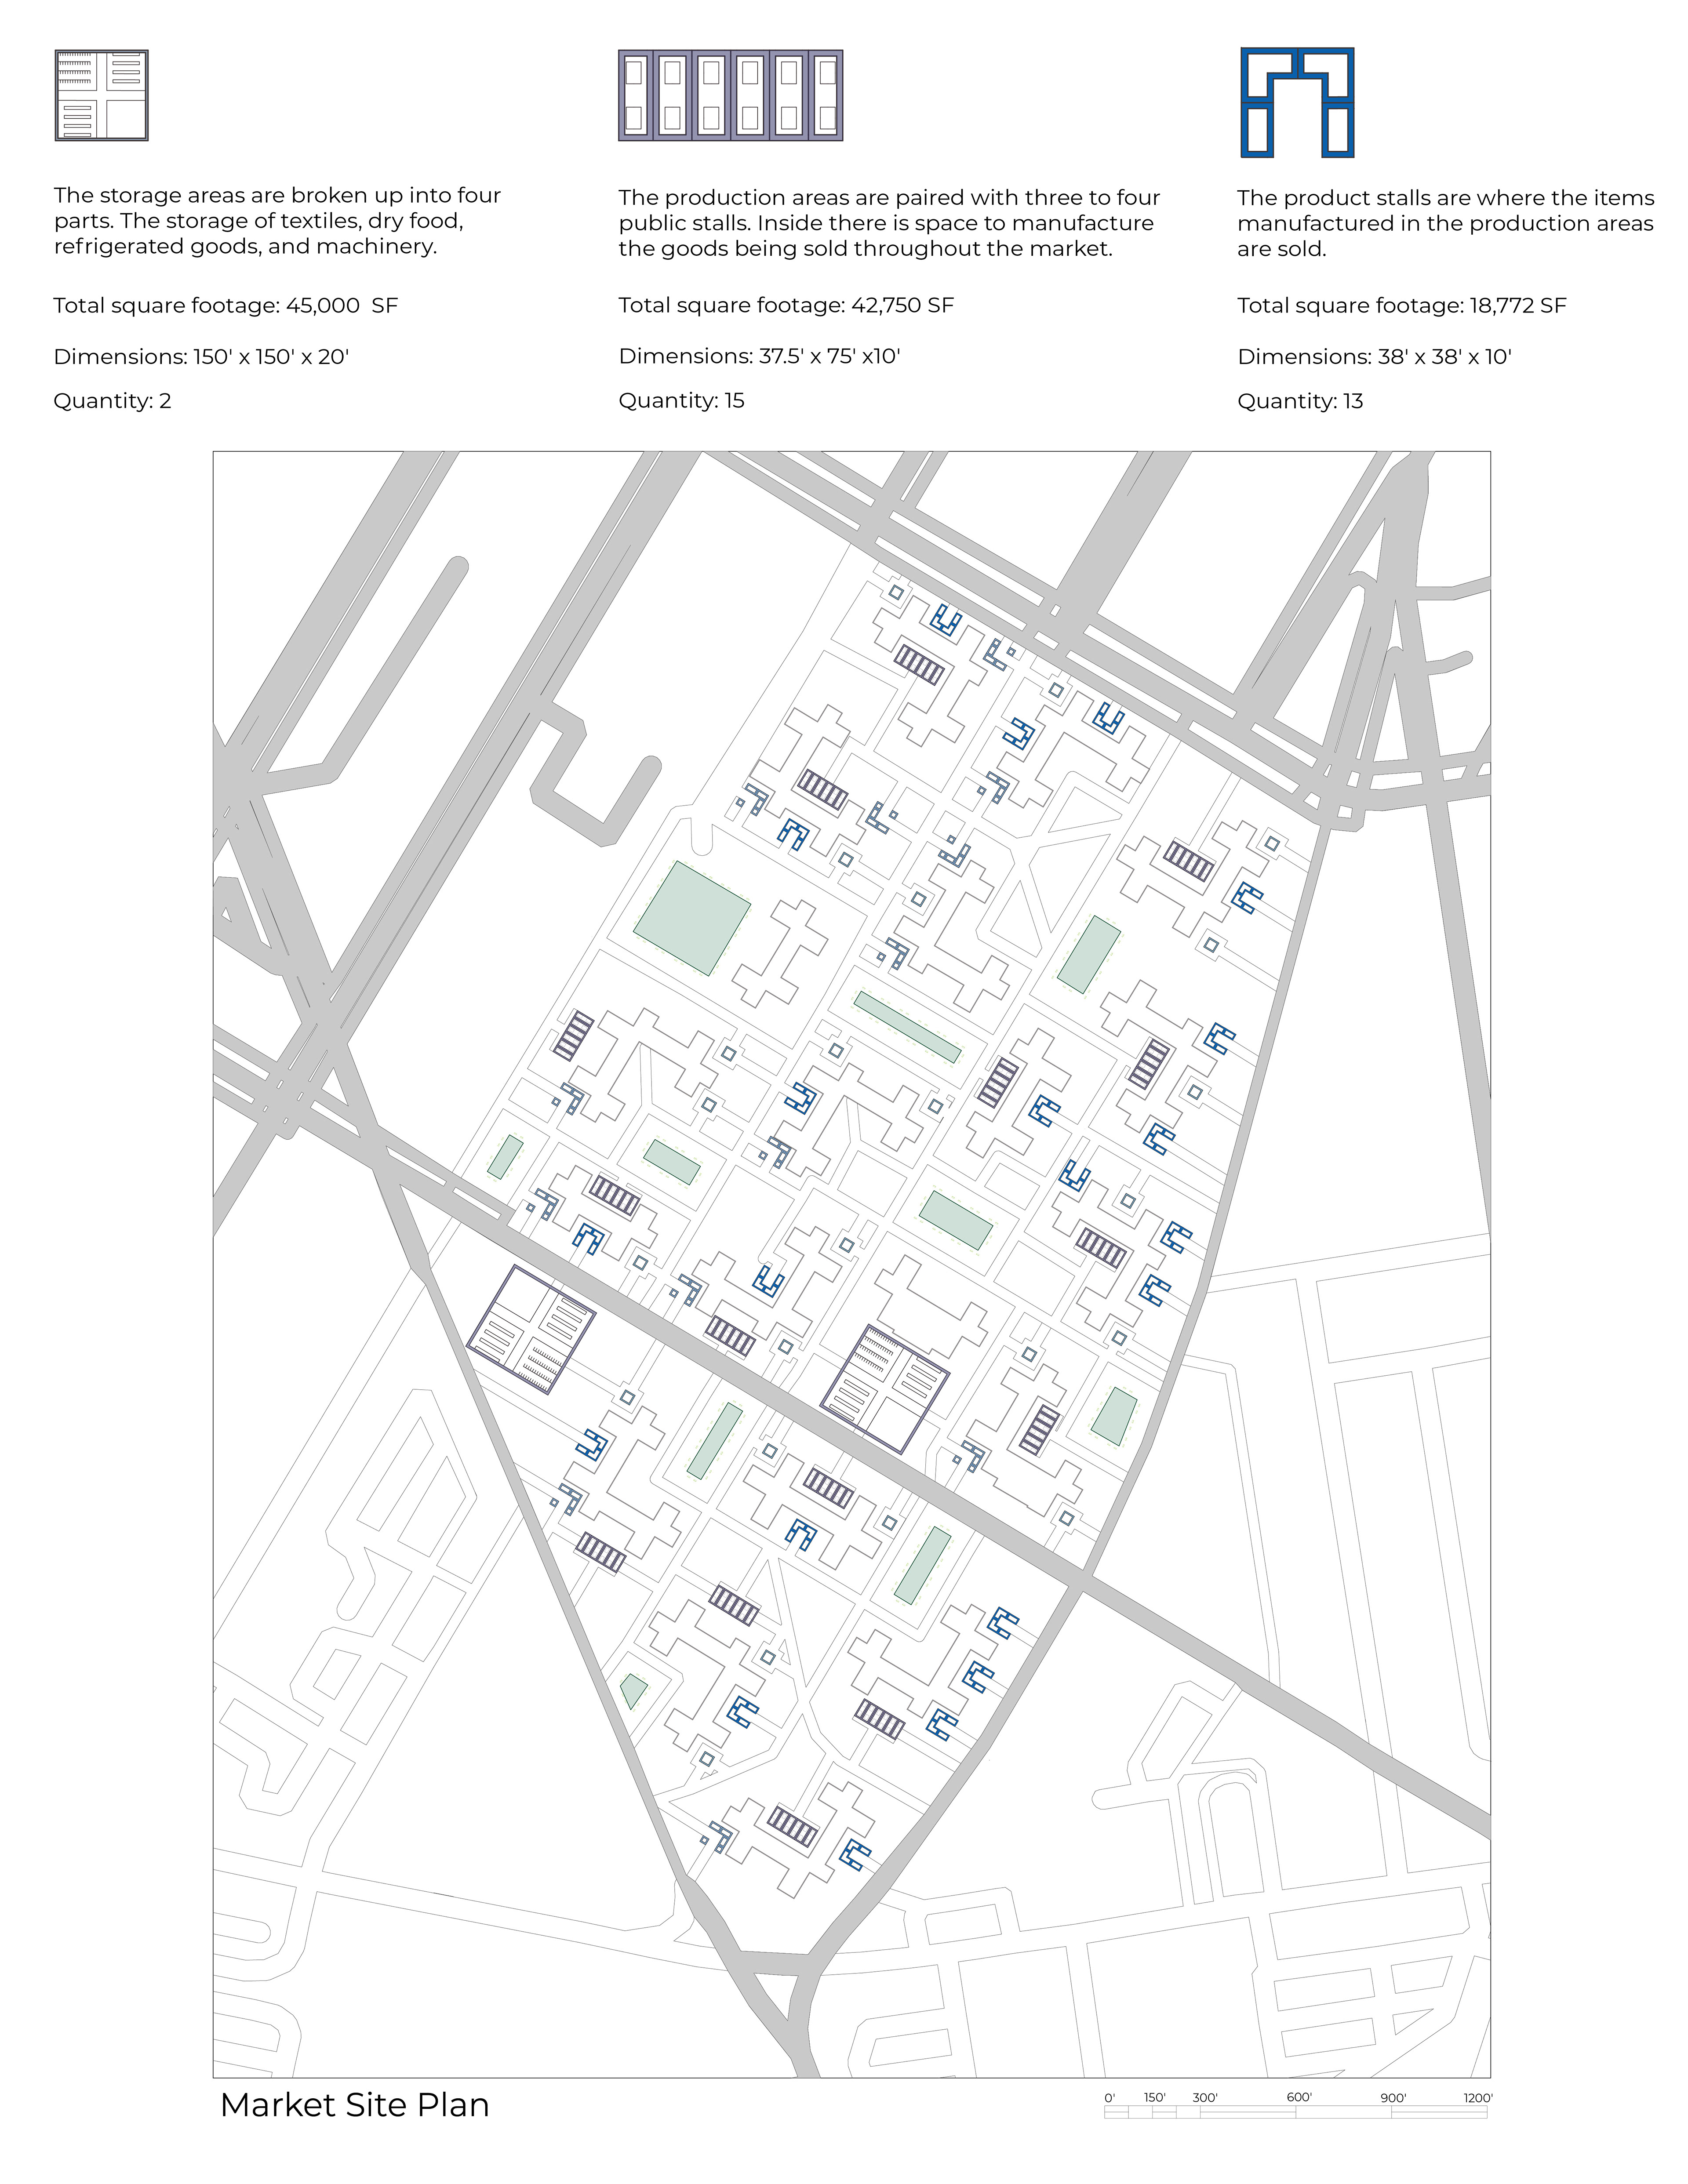Image resolution: width=1688 pixels, height=2184 pixels.
Task: Click "Dimensions: 37.5' x 75' x10'" text
Action: point(759,356)
